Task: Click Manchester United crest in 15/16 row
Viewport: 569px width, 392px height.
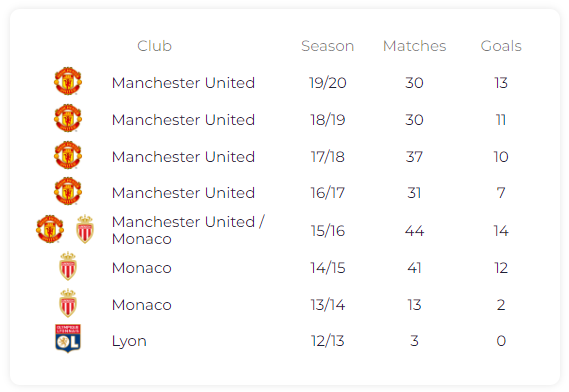Action: point(50,229)
